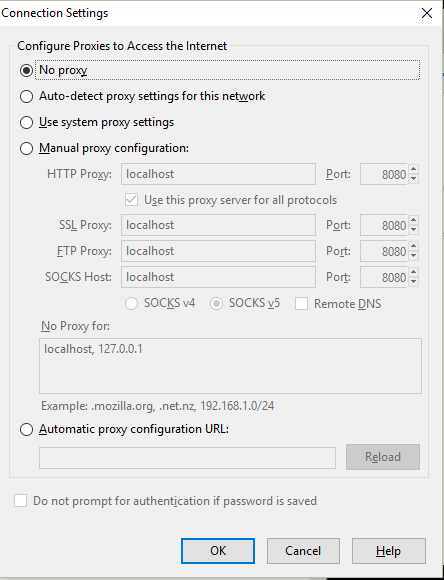Screen dimensions: 444x580
Task: Select SOCKS v5 radio button
Action: coord(216,304)
